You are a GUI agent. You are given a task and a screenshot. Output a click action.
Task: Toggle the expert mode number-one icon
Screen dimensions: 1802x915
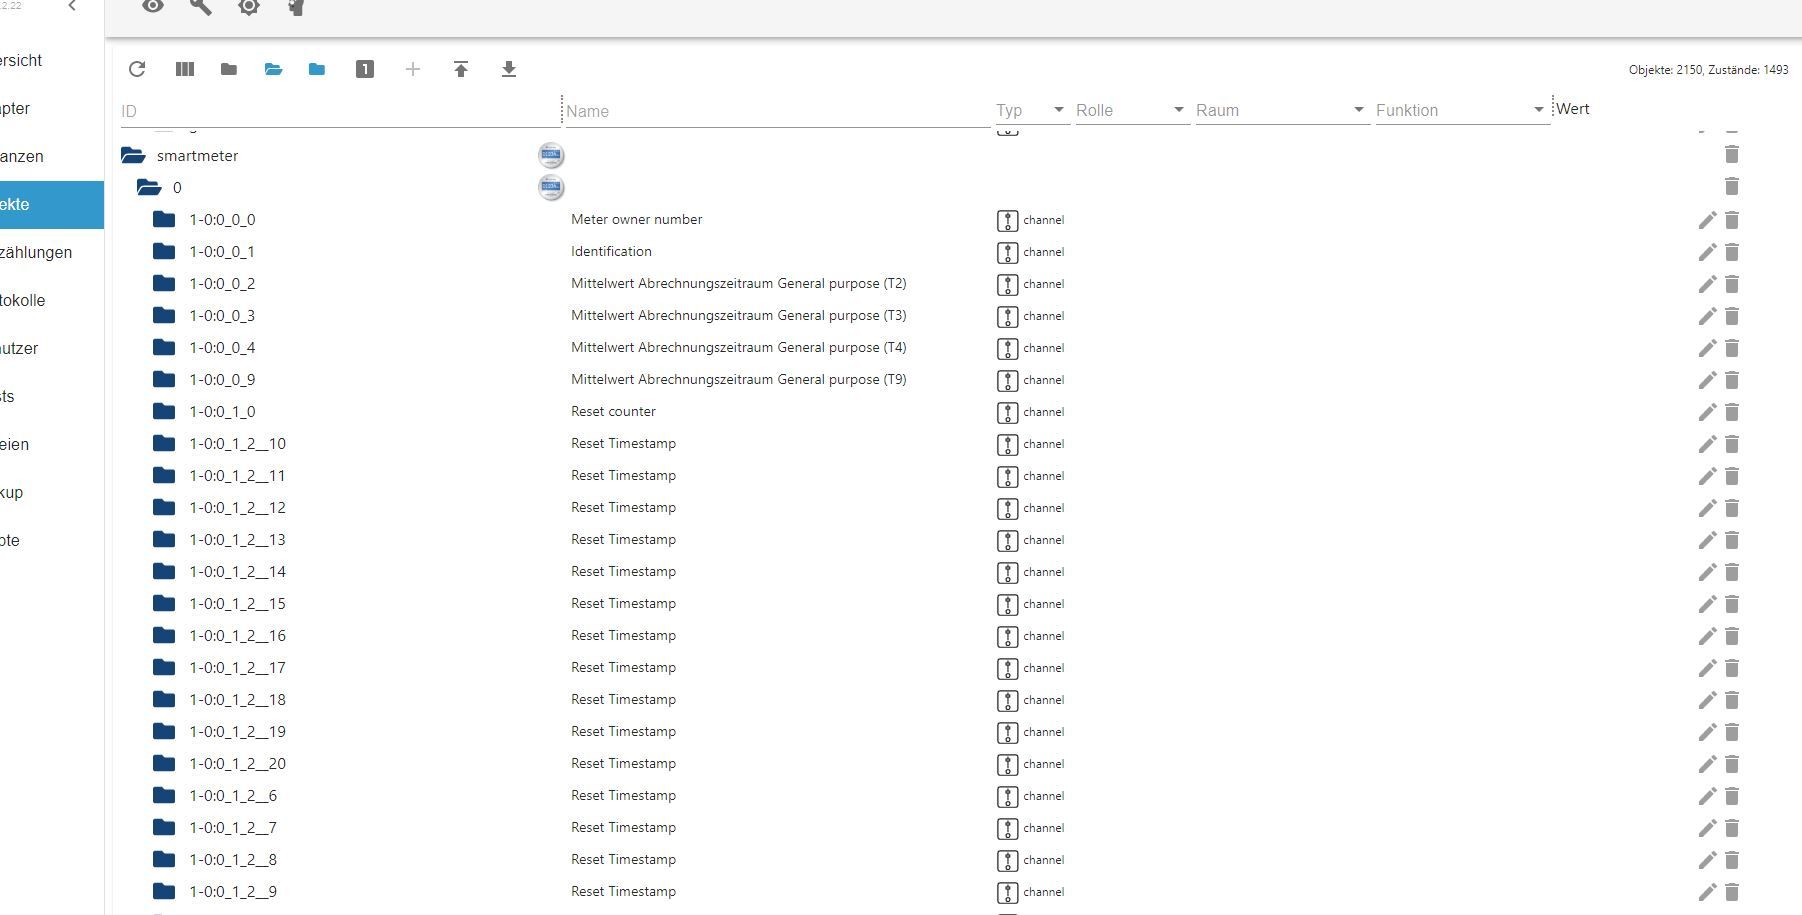point(365,69)
